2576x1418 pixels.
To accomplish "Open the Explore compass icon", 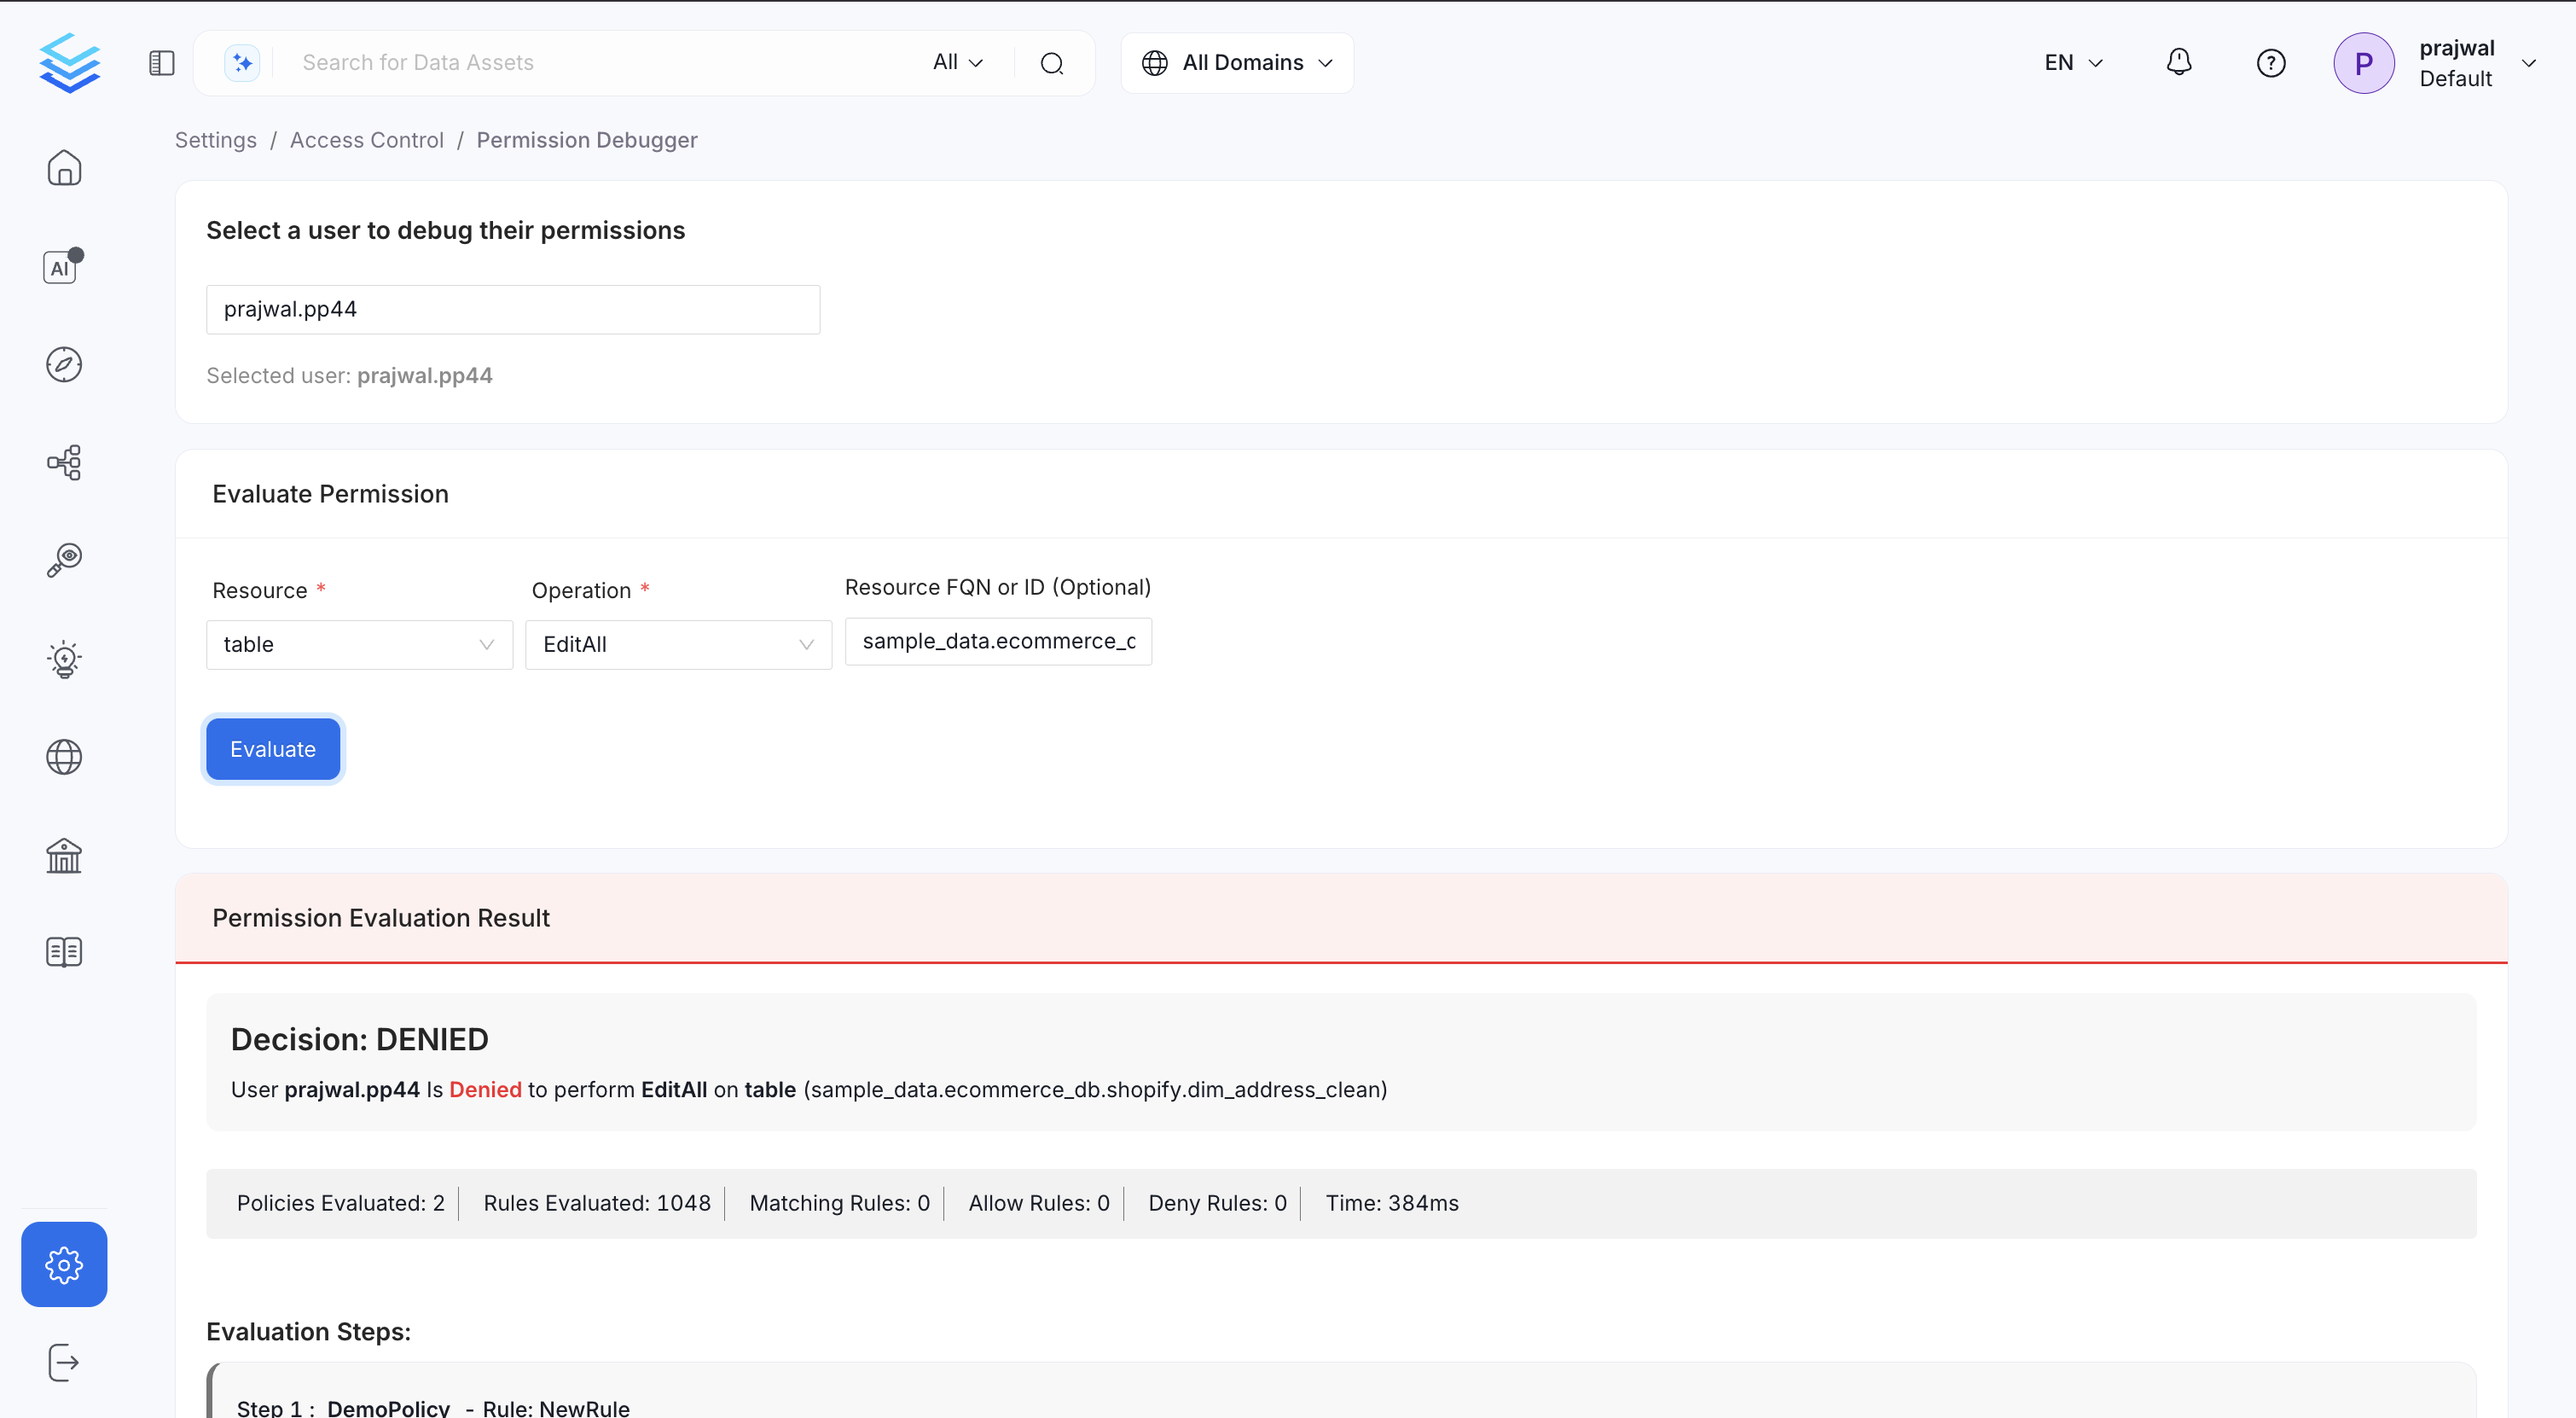I will click(x=64, y=364).
